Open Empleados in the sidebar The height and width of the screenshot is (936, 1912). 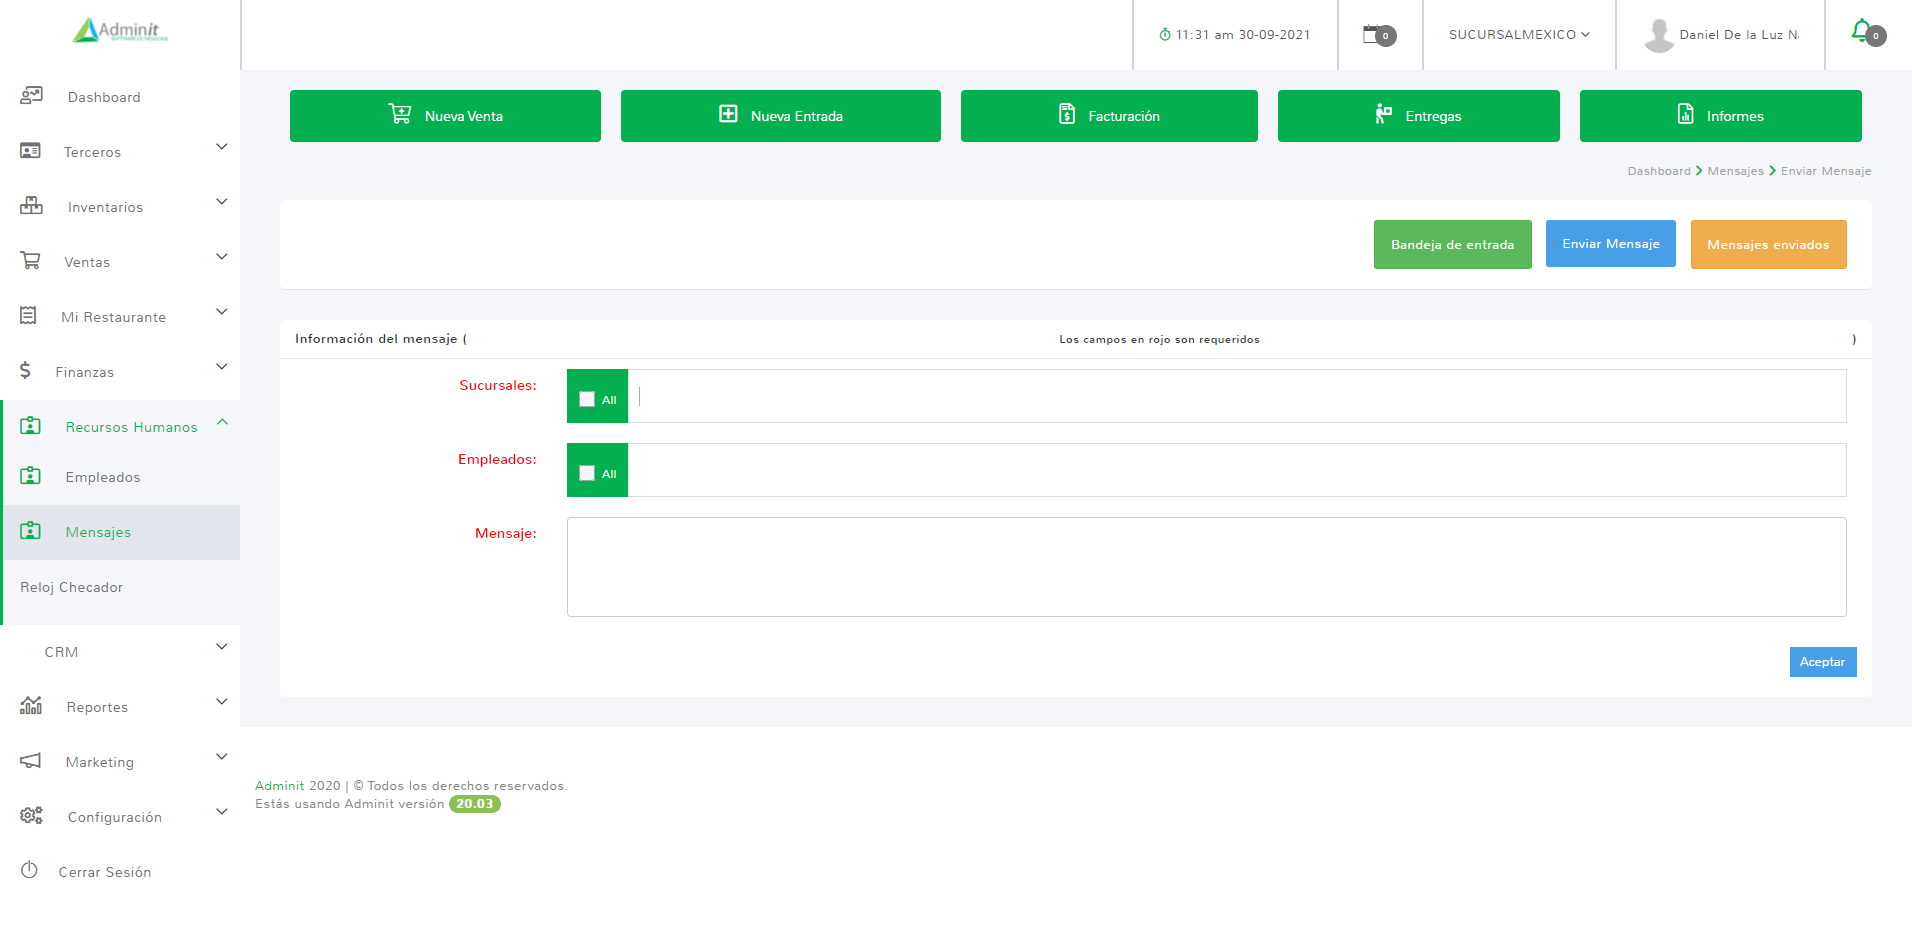point(103,477)
